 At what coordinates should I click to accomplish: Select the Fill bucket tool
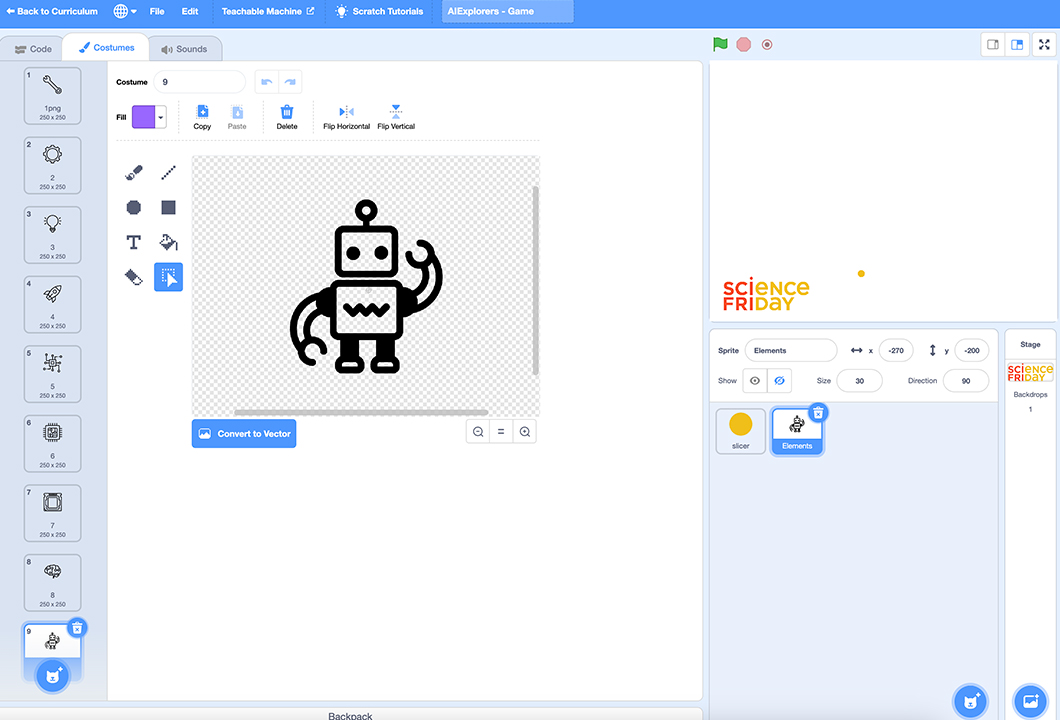tap(167, 242)
